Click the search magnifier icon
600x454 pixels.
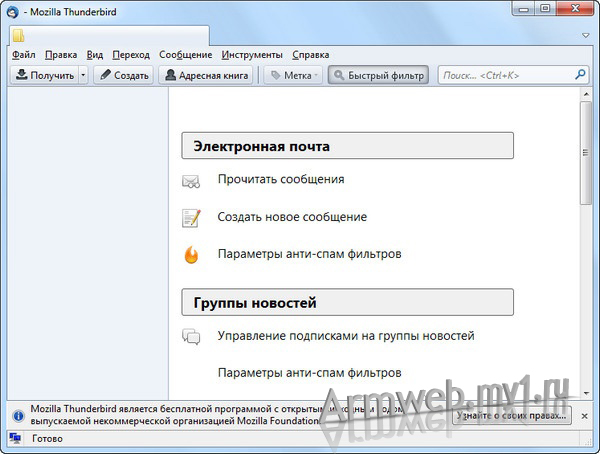click(580, 75)
